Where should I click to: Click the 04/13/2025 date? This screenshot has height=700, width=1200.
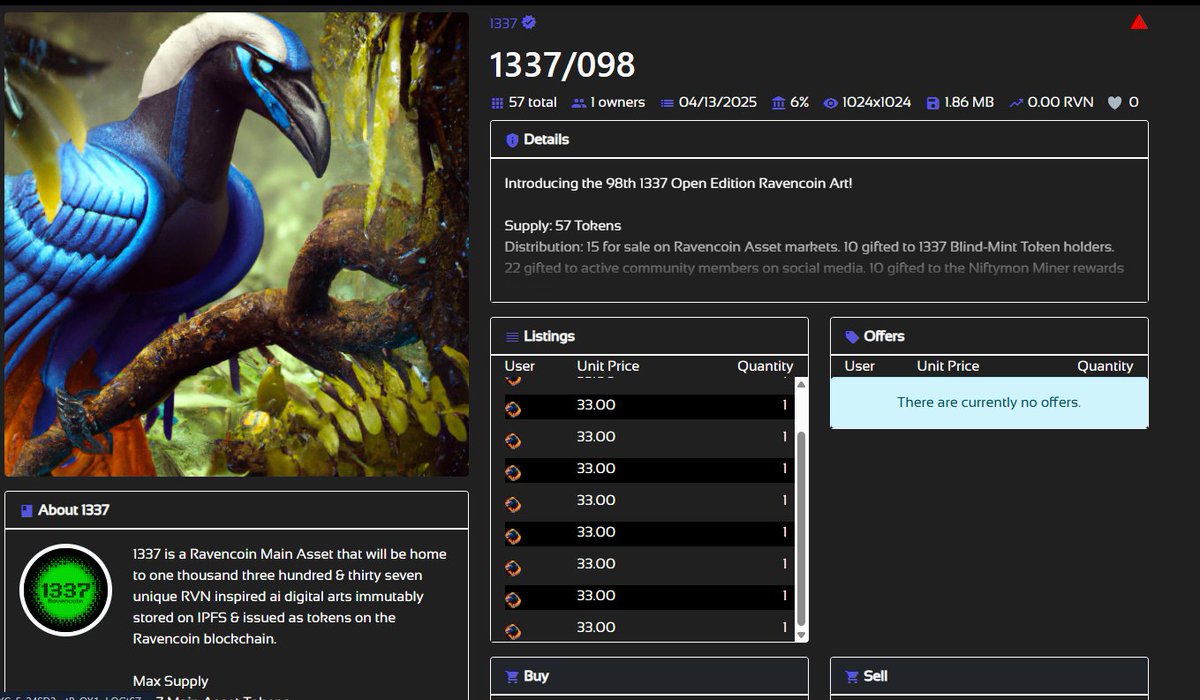(719, 102)
